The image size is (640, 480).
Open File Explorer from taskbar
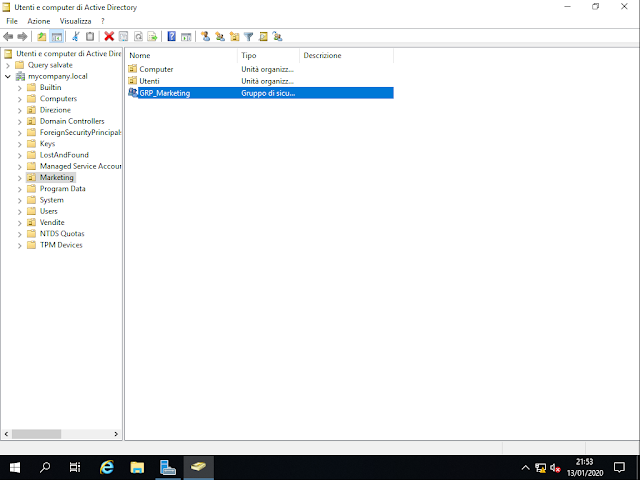tap(137, 467)
